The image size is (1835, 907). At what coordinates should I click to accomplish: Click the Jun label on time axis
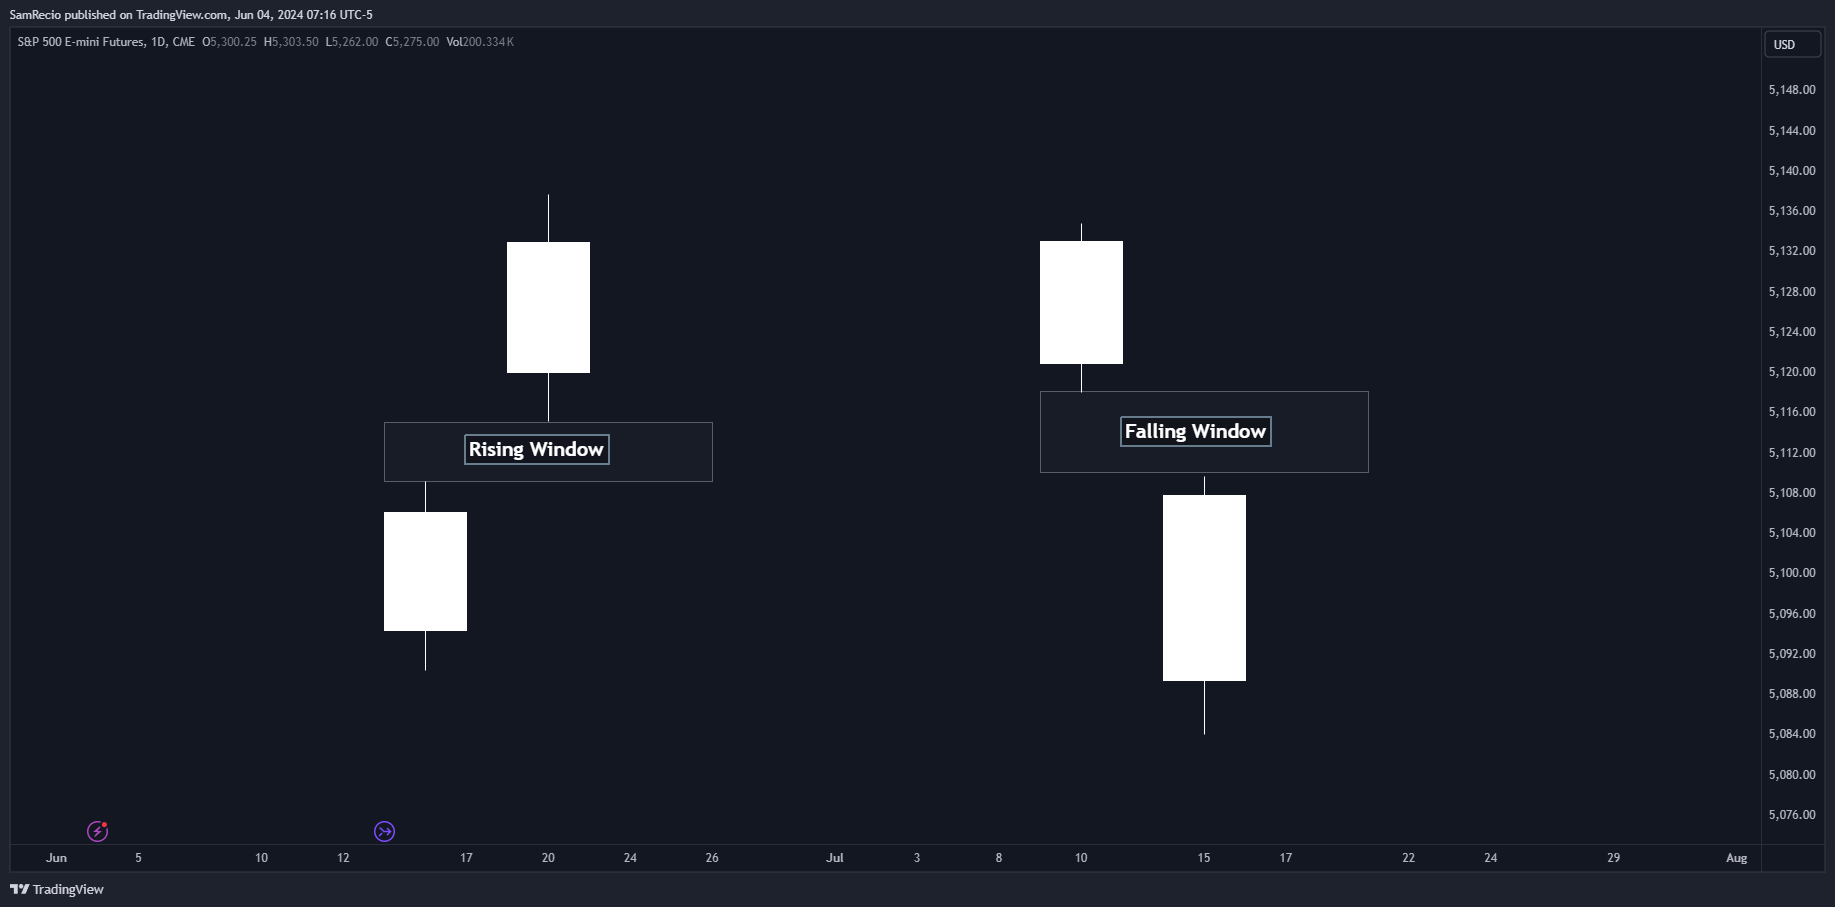(56, 858)
